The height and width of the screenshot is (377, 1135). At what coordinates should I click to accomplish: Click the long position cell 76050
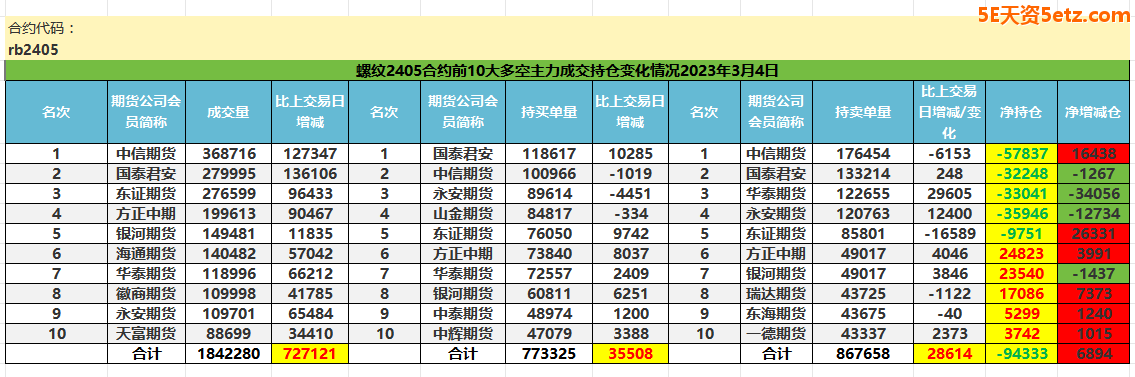(549, 234)
